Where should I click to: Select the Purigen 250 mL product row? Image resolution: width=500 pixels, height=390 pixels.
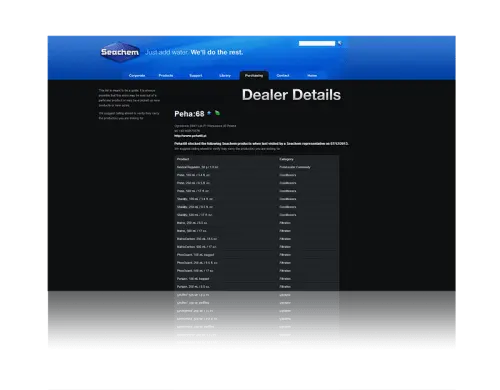[x=257, y=287]
